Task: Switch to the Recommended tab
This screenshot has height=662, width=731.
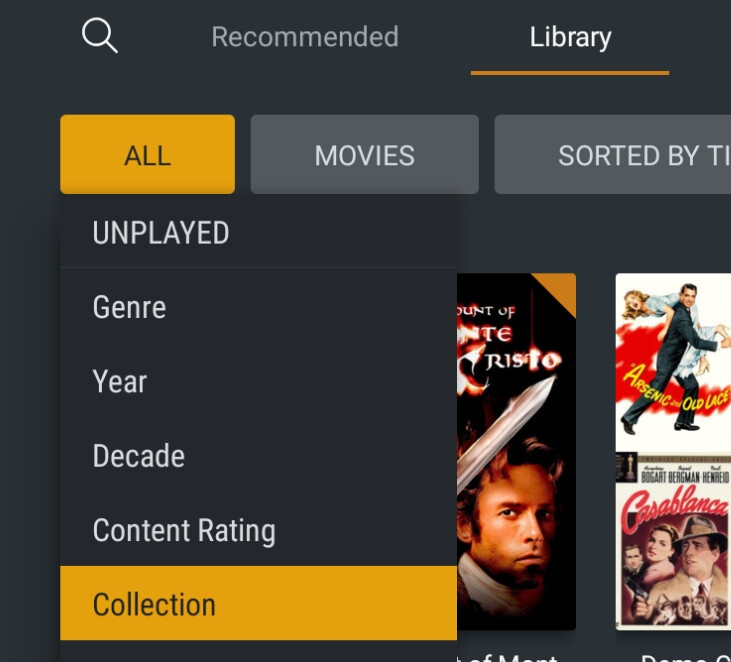Action: pyautogui.click(x=305, y=36)
